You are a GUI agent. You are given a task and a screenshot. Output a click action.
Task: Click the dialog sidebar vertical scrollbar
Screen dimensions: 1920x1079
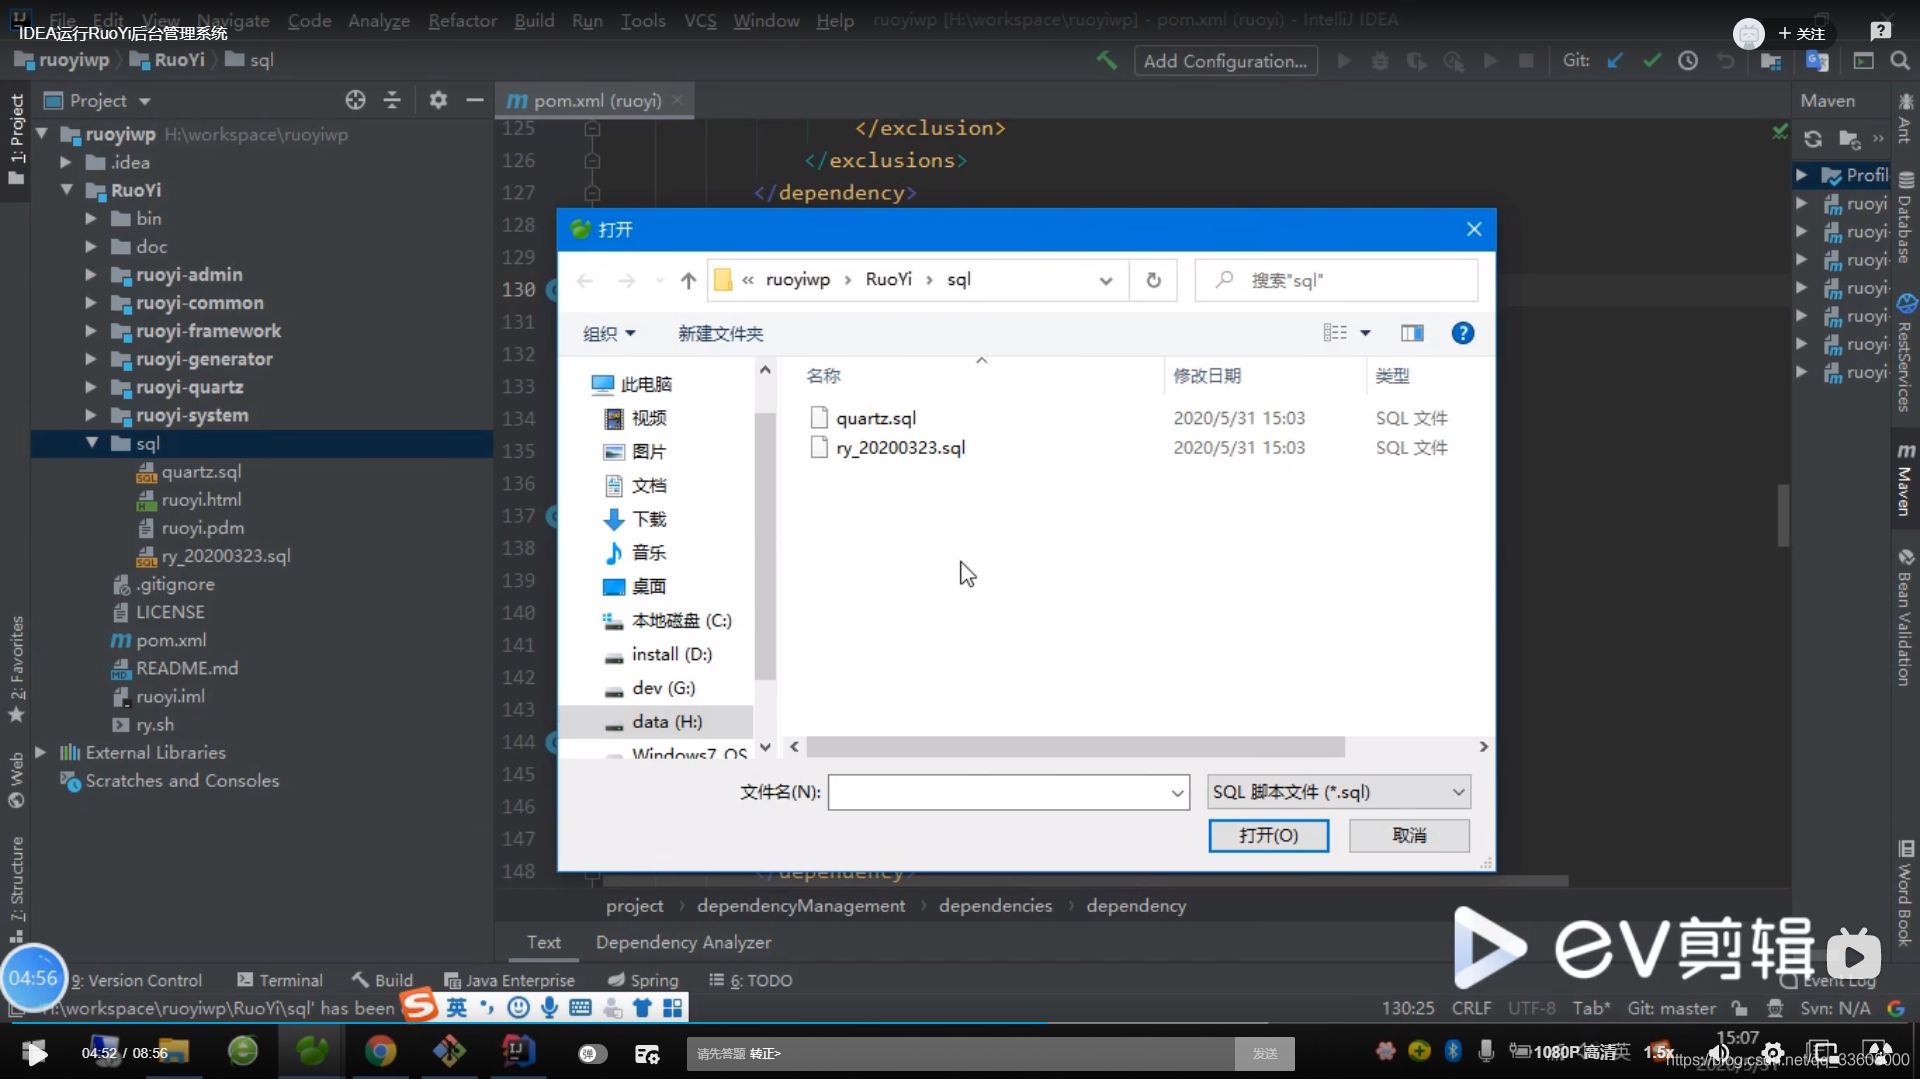point(765,545)
